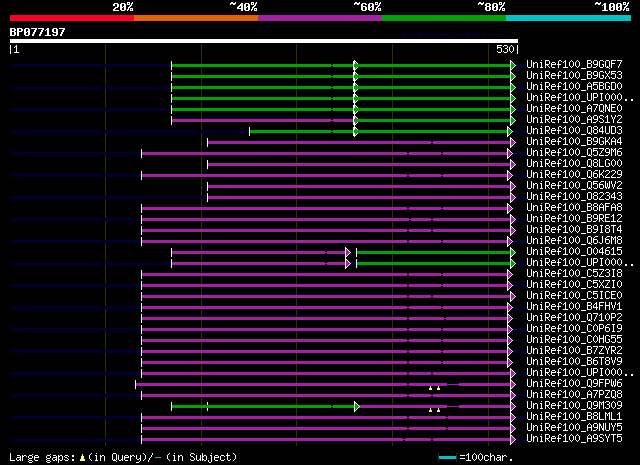Click the purple end arrowhead on Q9FPW6 row
The height and width of the screenshot is (465, 640).
tap(513, 385)
